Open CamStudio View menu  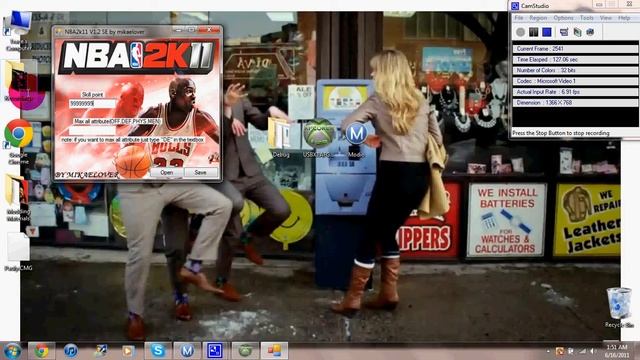coord(605,18)
